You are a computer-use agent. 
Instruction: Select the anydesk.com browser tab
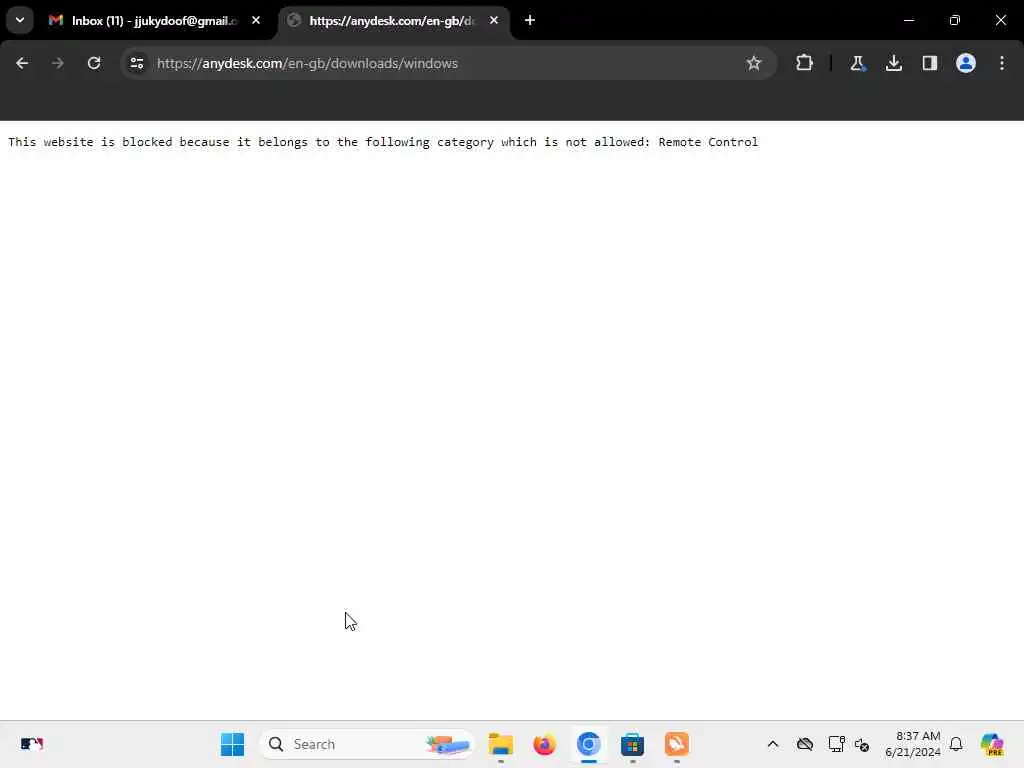(x=394, y=21)
